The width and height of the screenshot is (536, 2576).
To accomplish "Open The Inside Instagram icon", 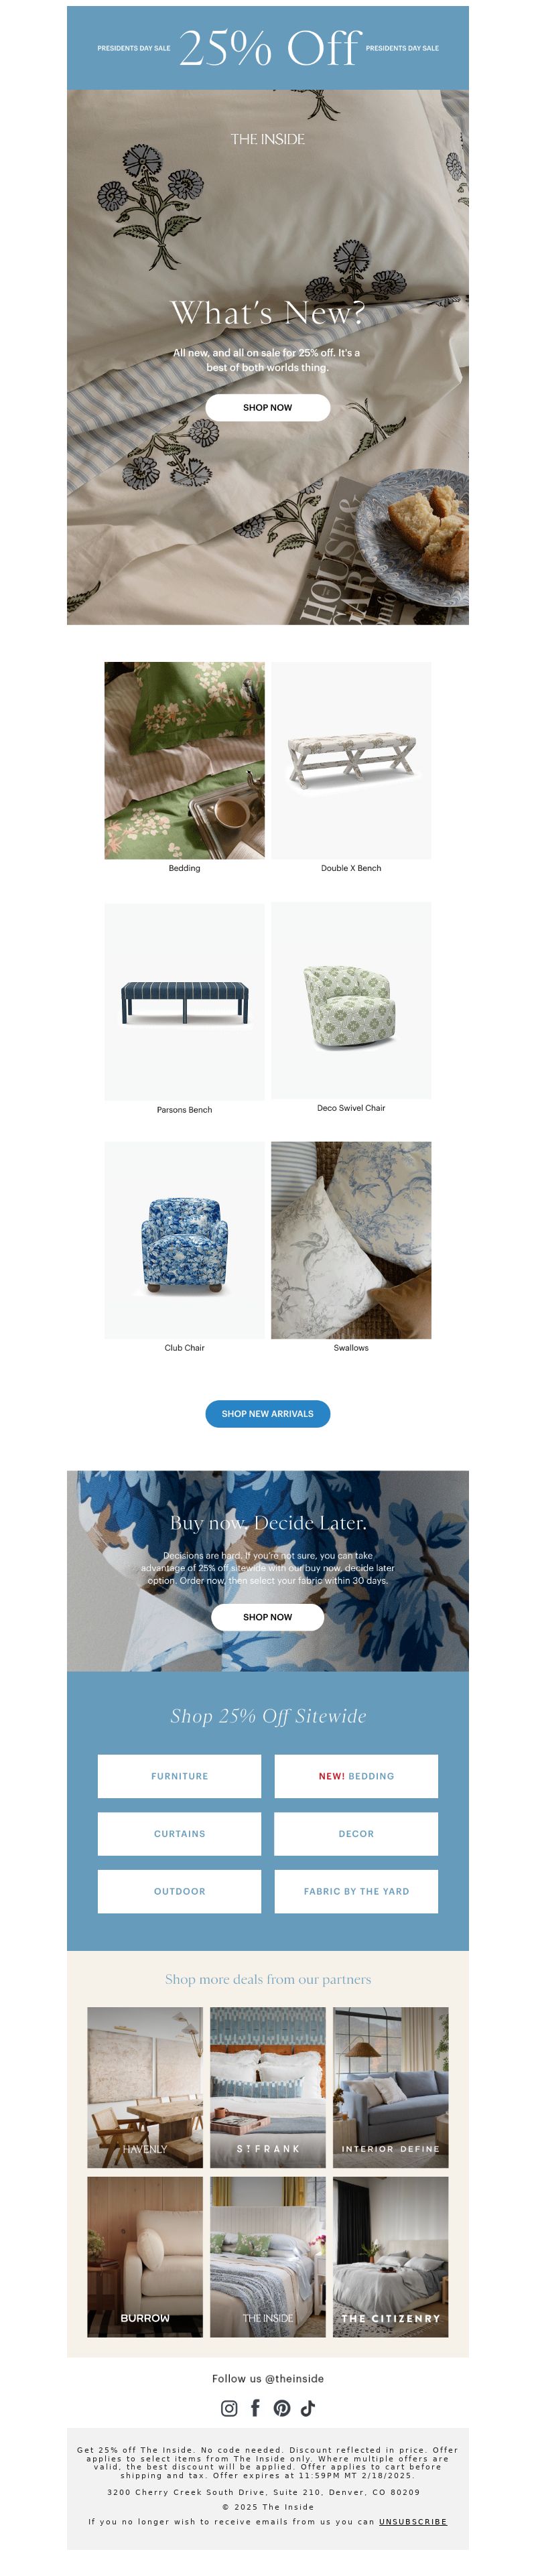I will point(229,2408).
